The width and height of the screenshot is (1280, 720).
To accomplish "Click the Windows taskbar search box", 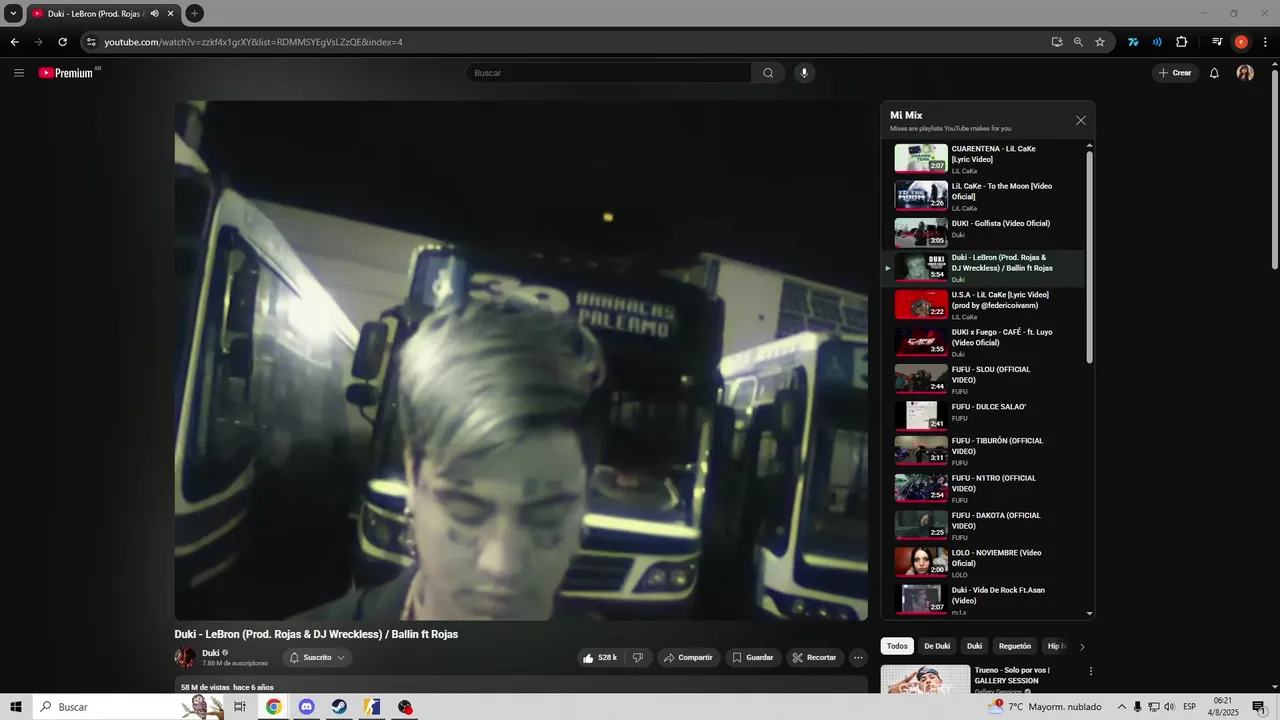I will tap(130, 707).
